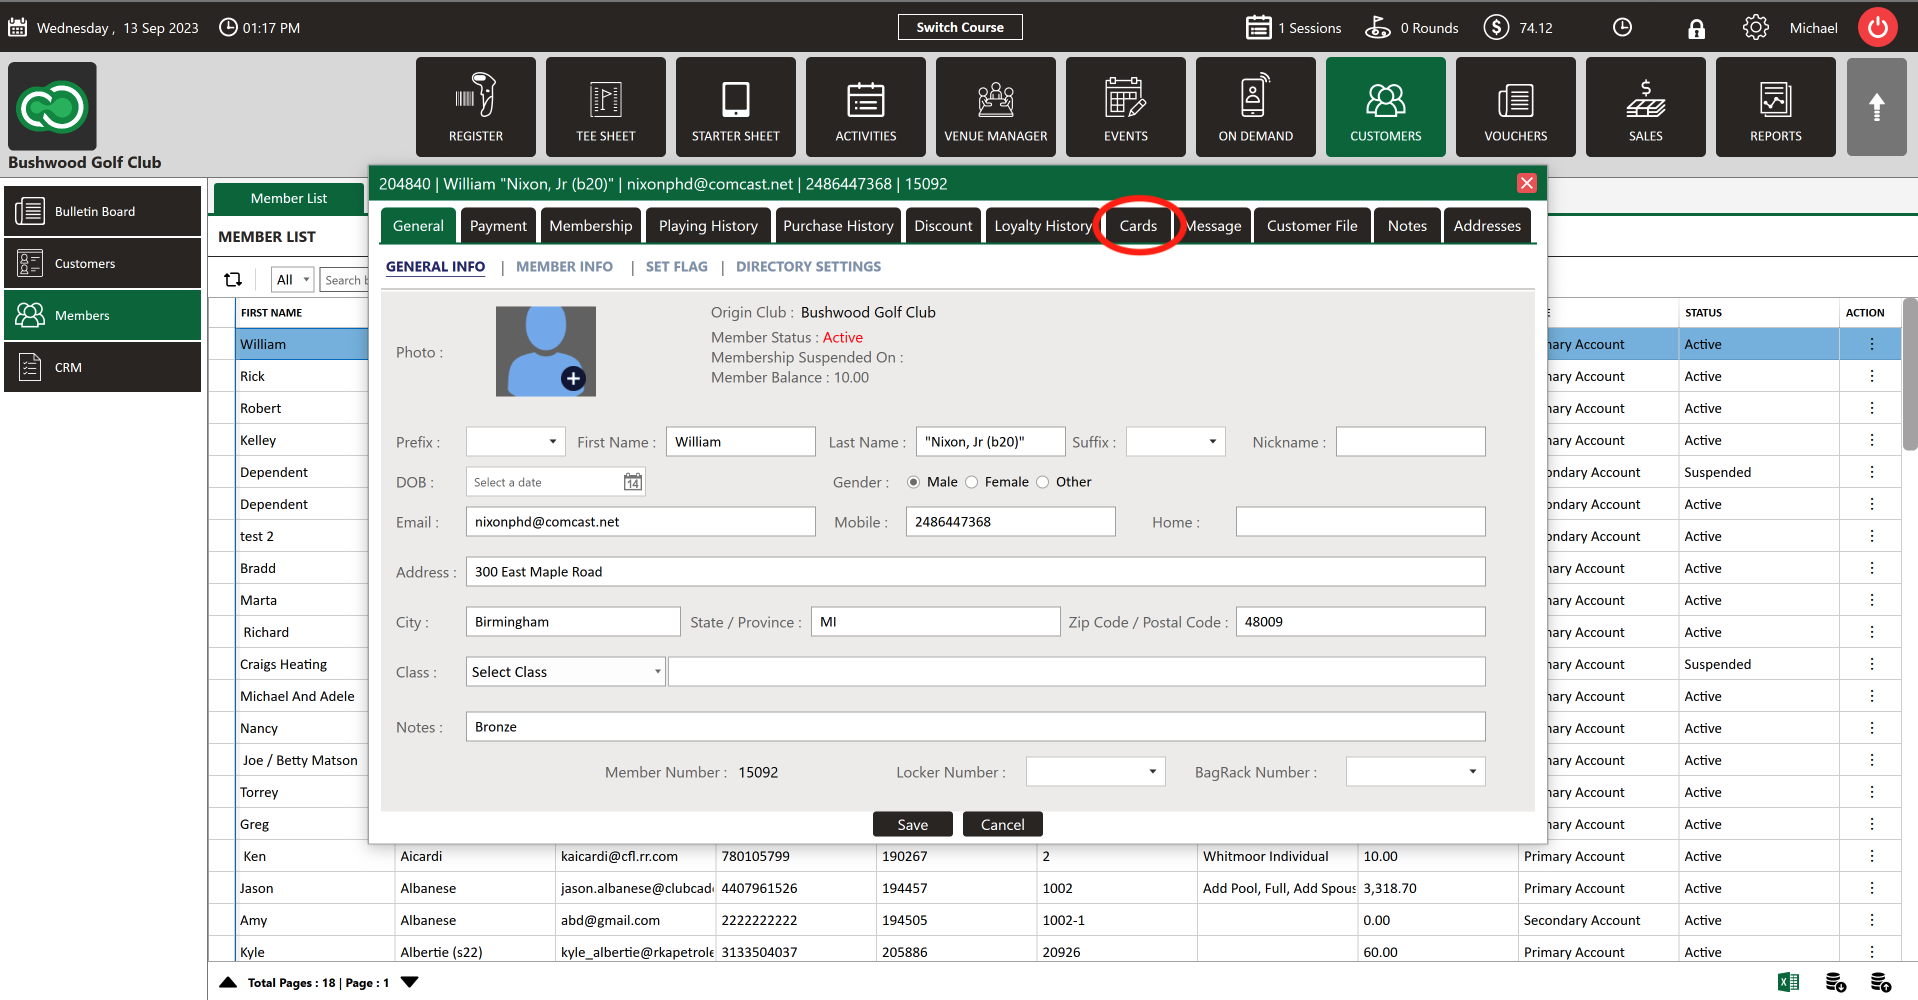Viewport: 1918px width, 1000px height.
Task: Select the Female gender radio button
Action: click(971, 482)
